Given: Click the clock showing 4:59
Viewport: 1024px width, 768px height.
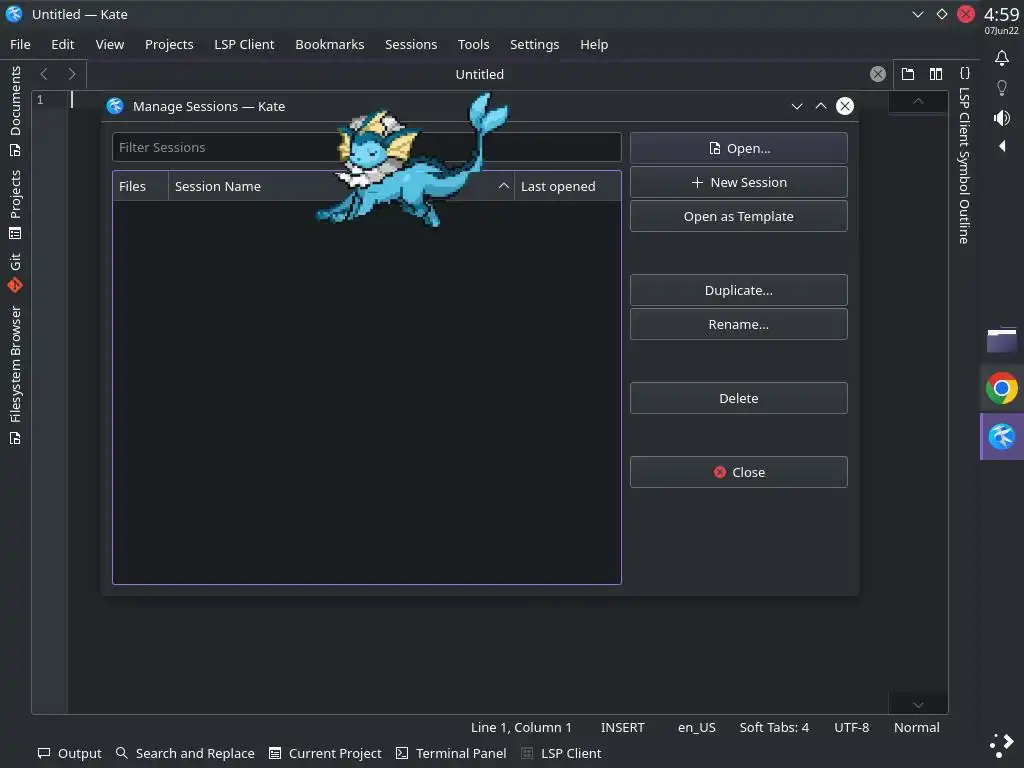Looking at the screenshot, I should (1001, 14).
